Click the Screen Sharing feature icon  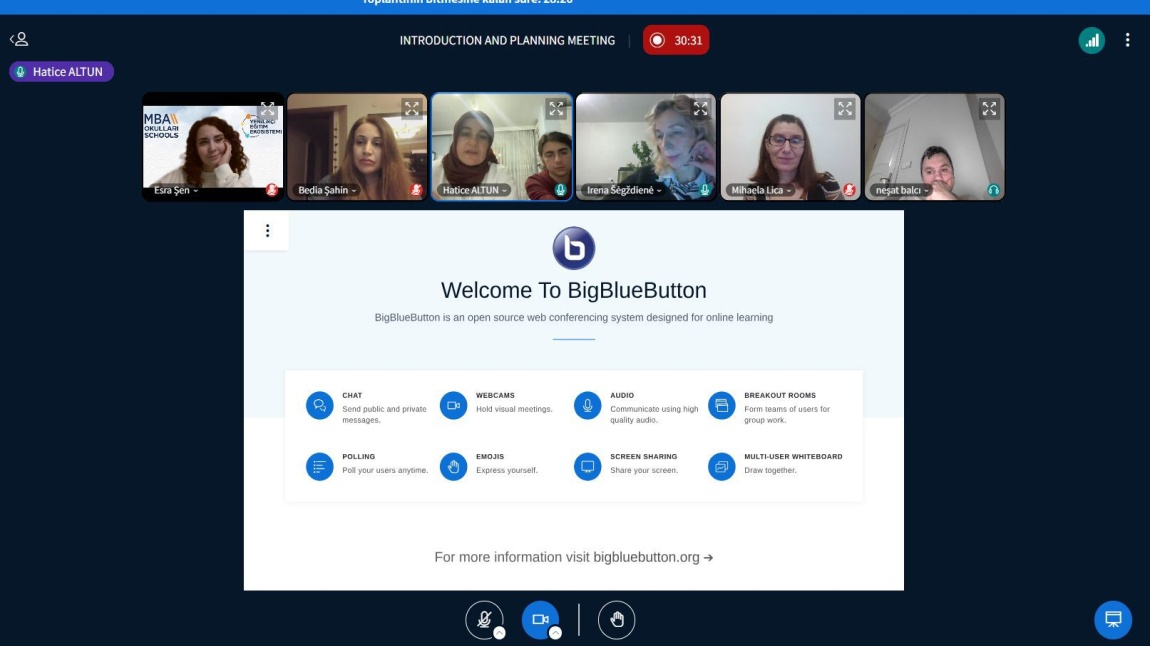(x=587, y=466)
